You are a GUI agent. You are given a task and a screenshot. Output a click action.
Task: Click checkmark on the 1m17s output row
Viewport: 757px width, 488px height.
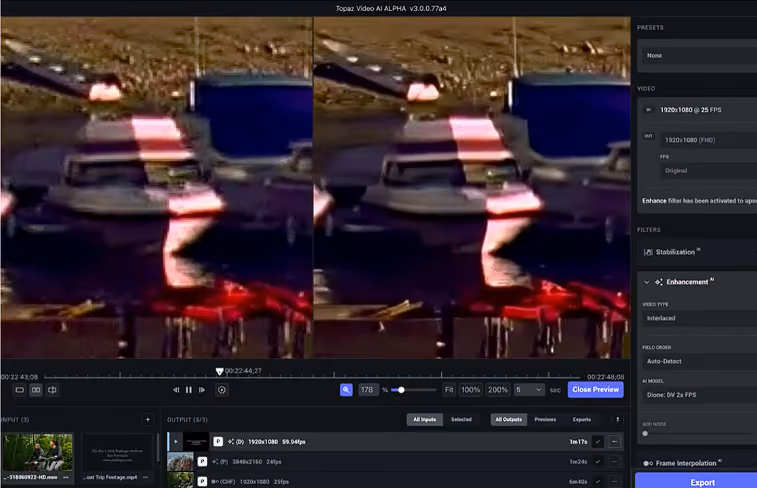(x=598, y=442)
